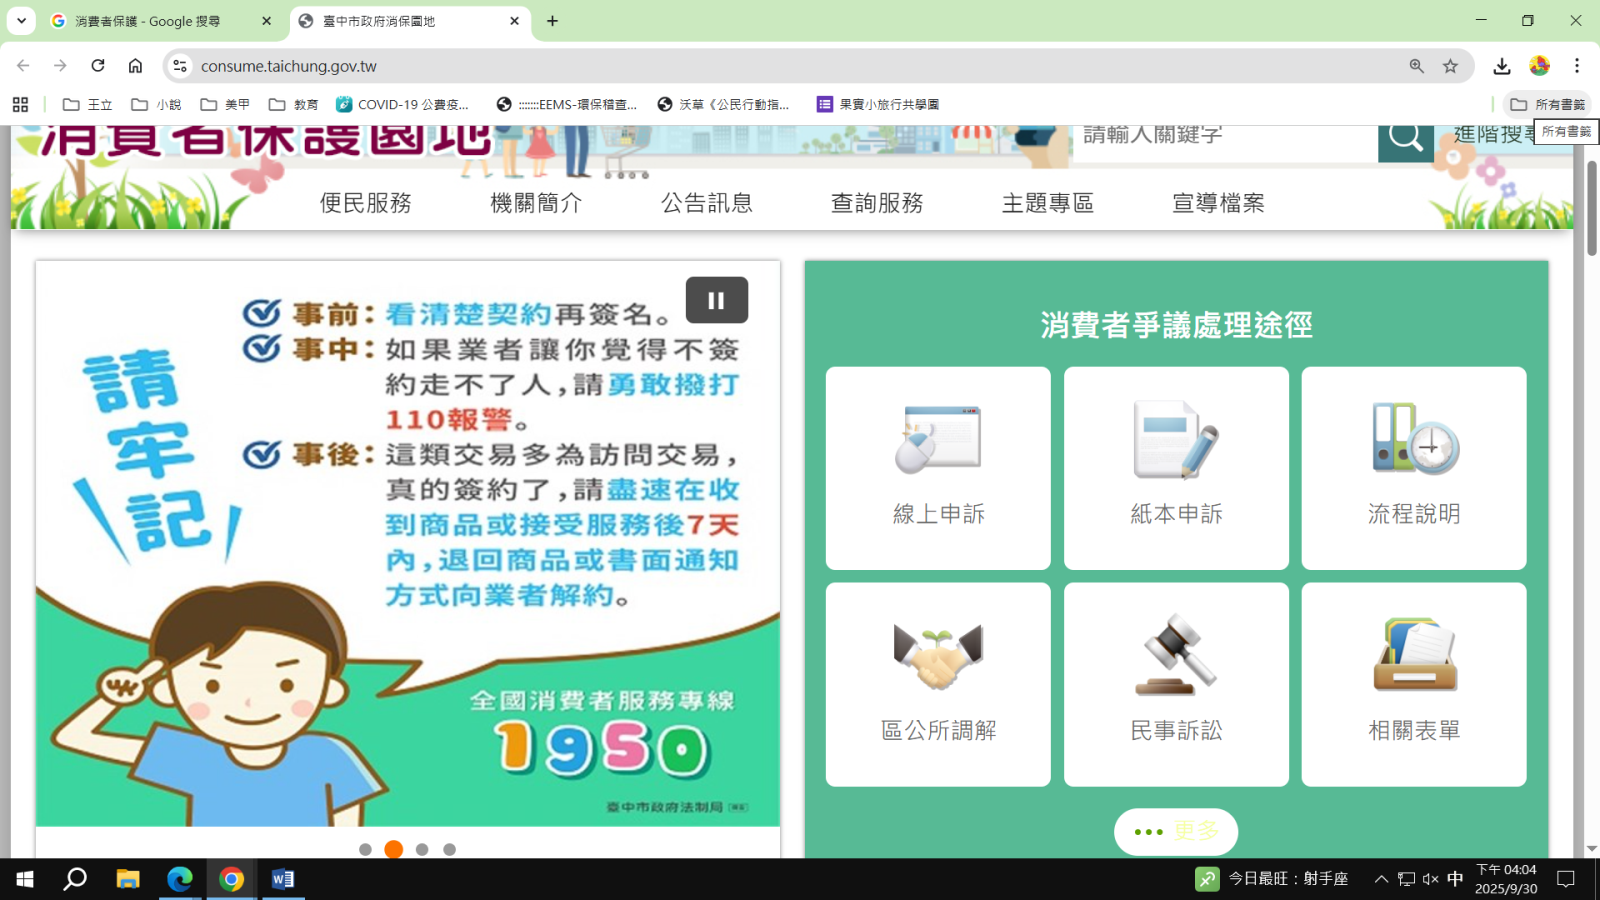Image resolution: width=1600 pixels, height=900 pixels.
Task: Open the 查詢服務 navigation menu
Action: pyautogui.click(x=877, y=203)
